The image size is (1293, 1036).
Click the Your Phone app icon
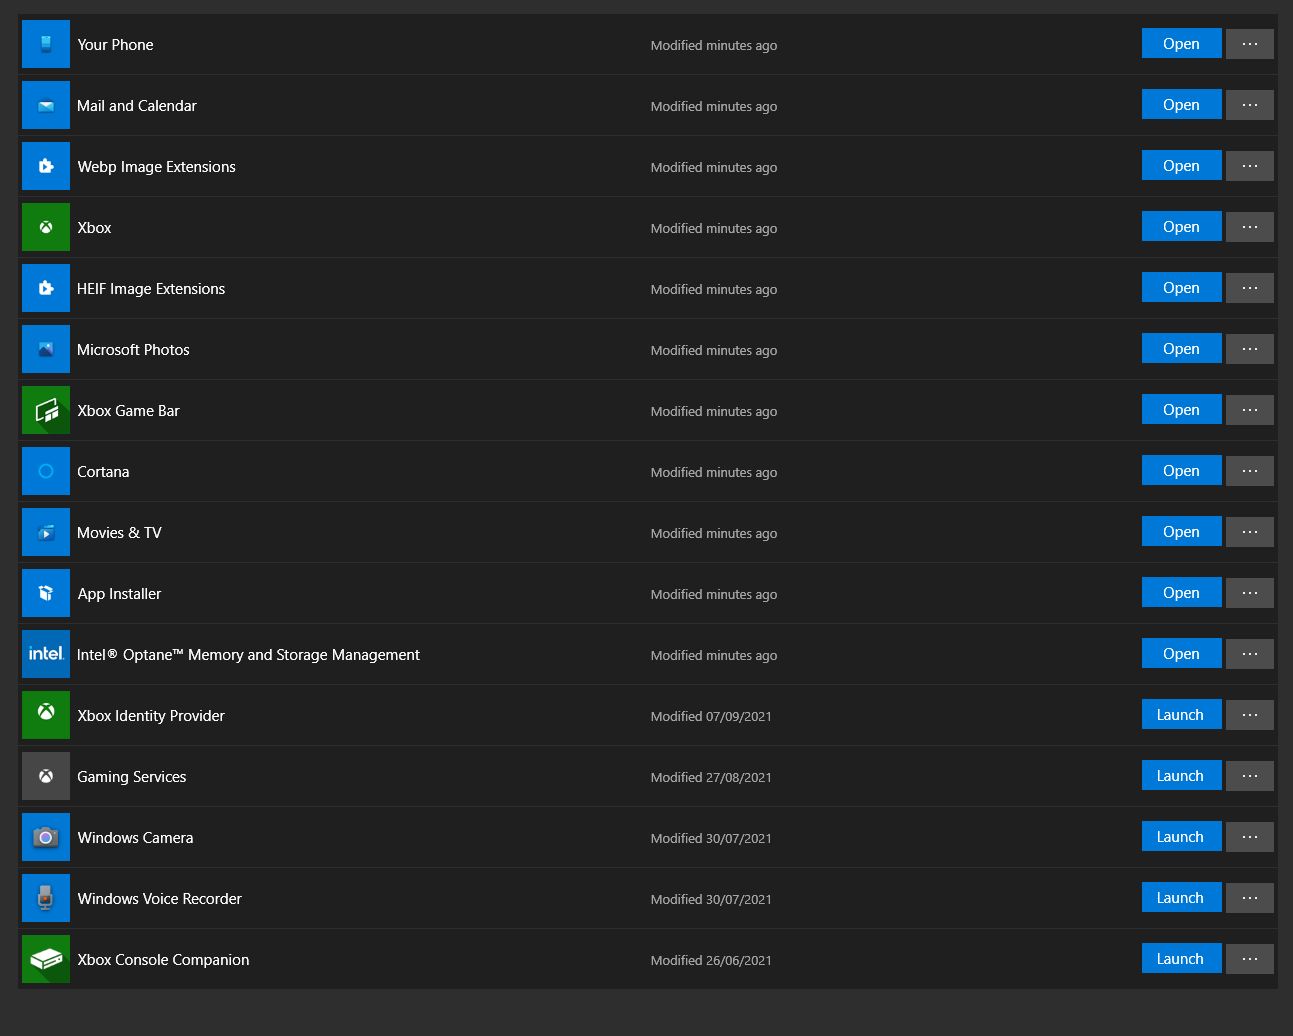tap(46, 45)
